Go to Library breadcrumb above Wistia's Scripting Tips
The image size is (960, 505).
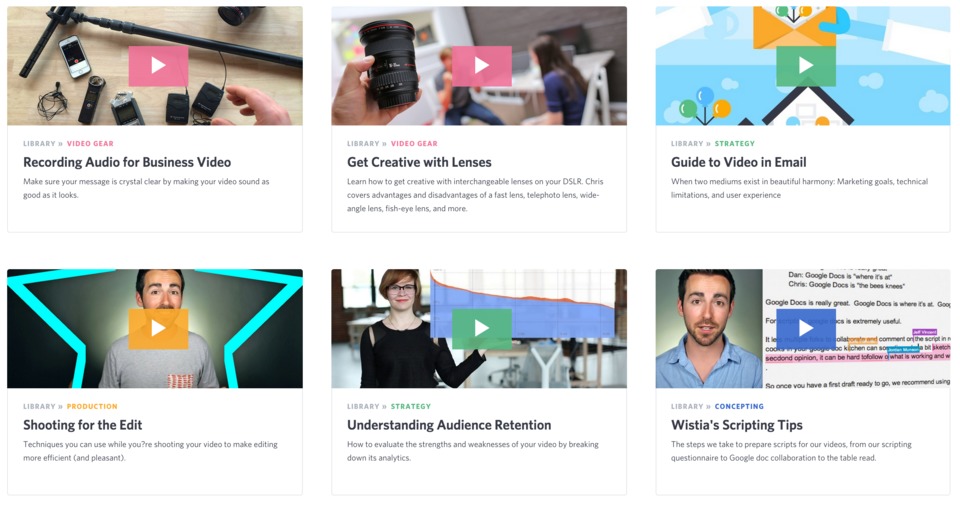click(687, 406)
